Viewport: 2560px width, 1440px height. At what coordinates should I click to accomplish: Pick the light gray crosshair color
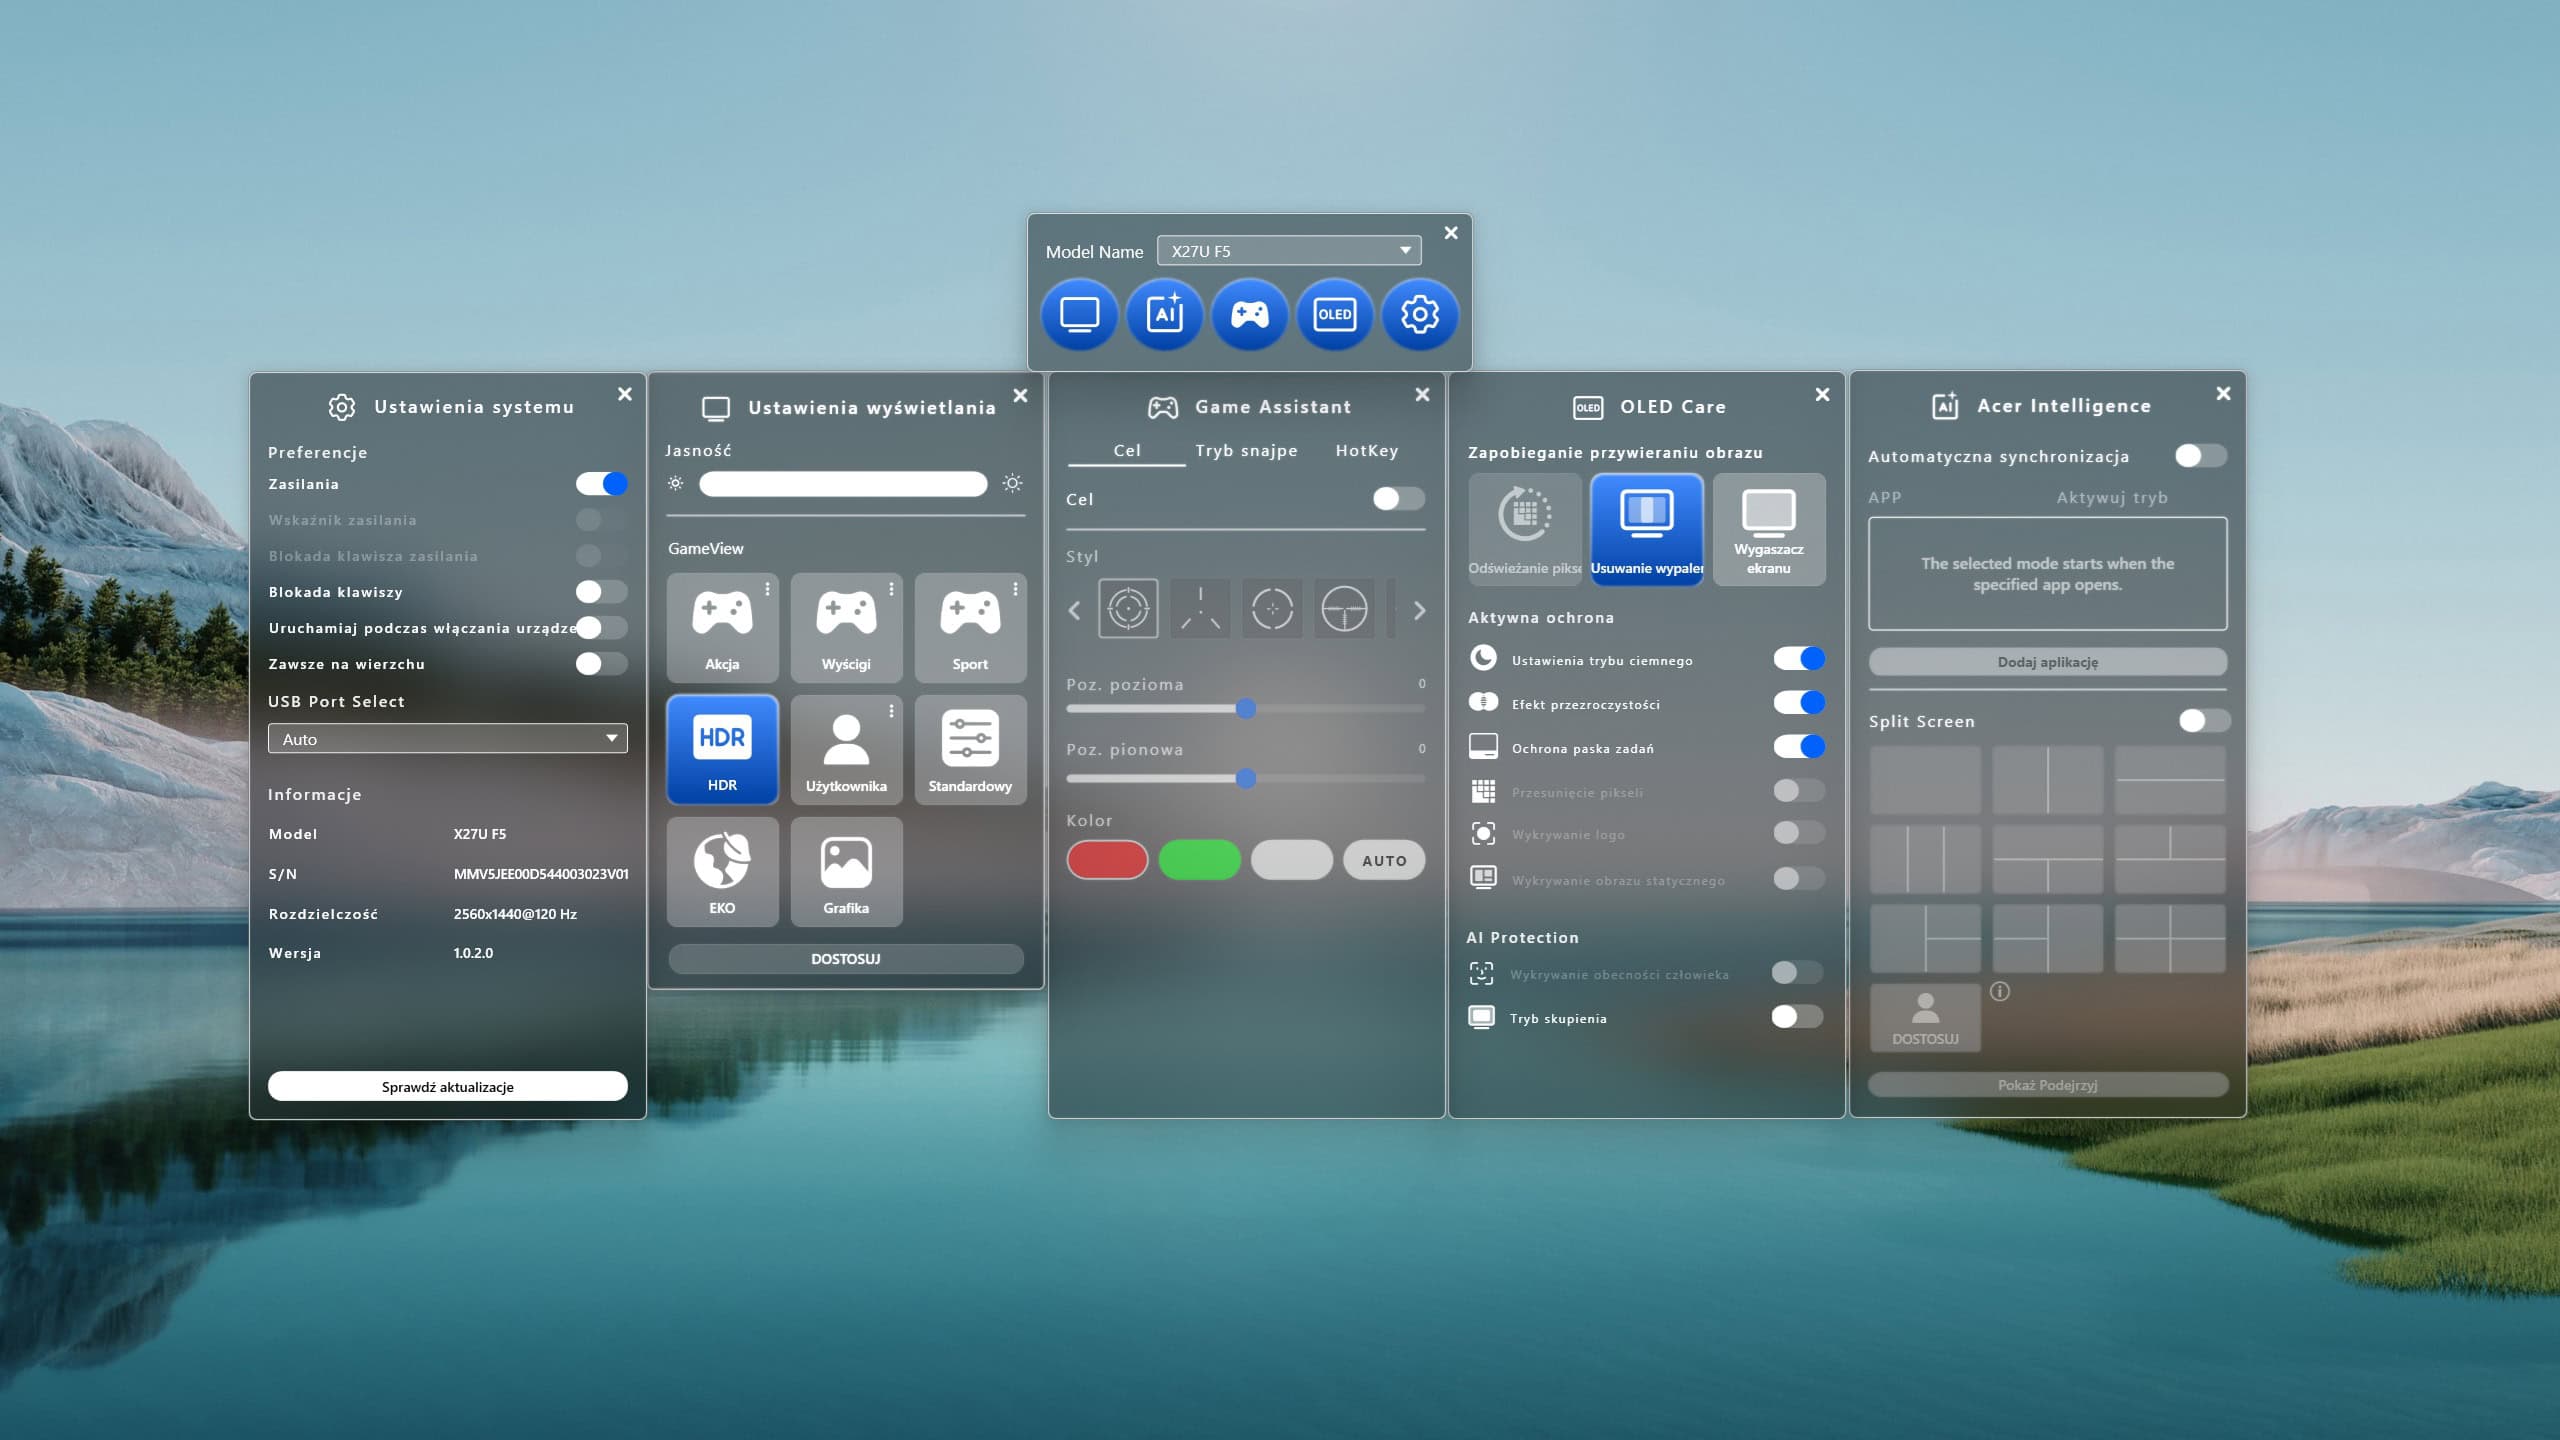tap(1291, 860)
